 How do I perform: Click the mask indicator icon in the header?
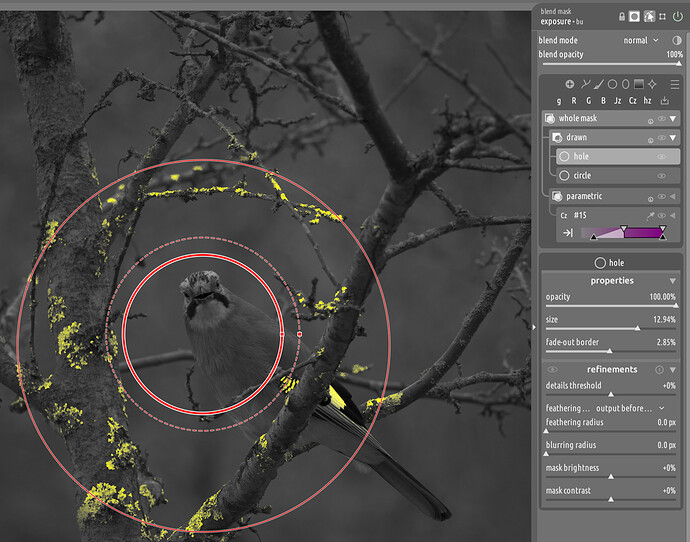coord(634,17)
